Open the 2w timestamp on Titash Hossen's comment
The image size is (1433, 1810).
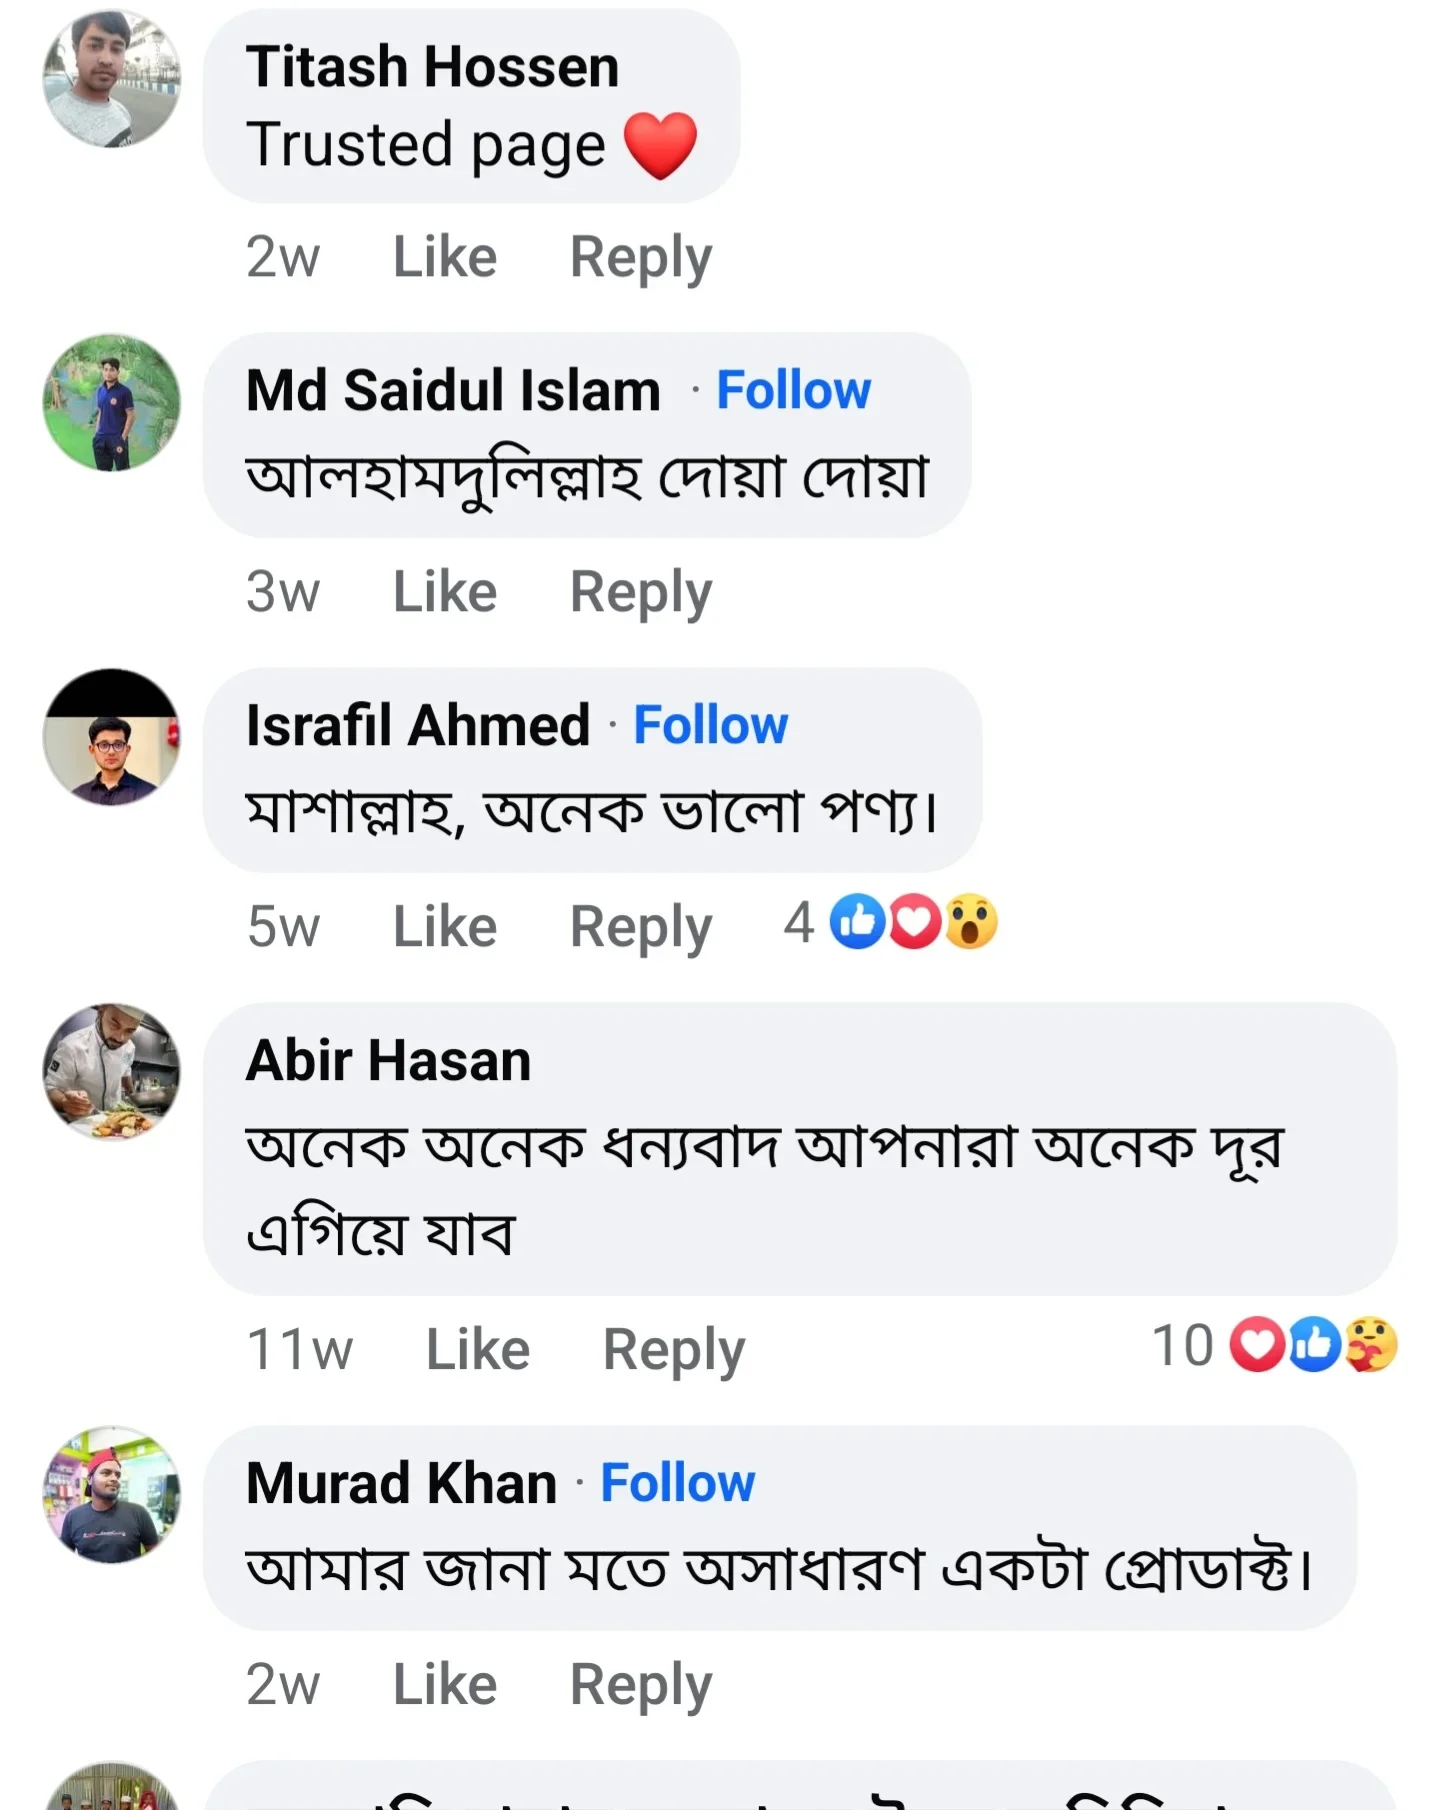(x=283, y=256)
